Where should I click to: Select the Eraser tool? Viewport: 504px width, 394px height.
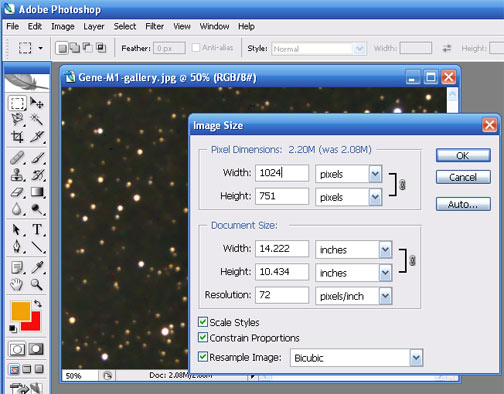click(x=17, y=192)
